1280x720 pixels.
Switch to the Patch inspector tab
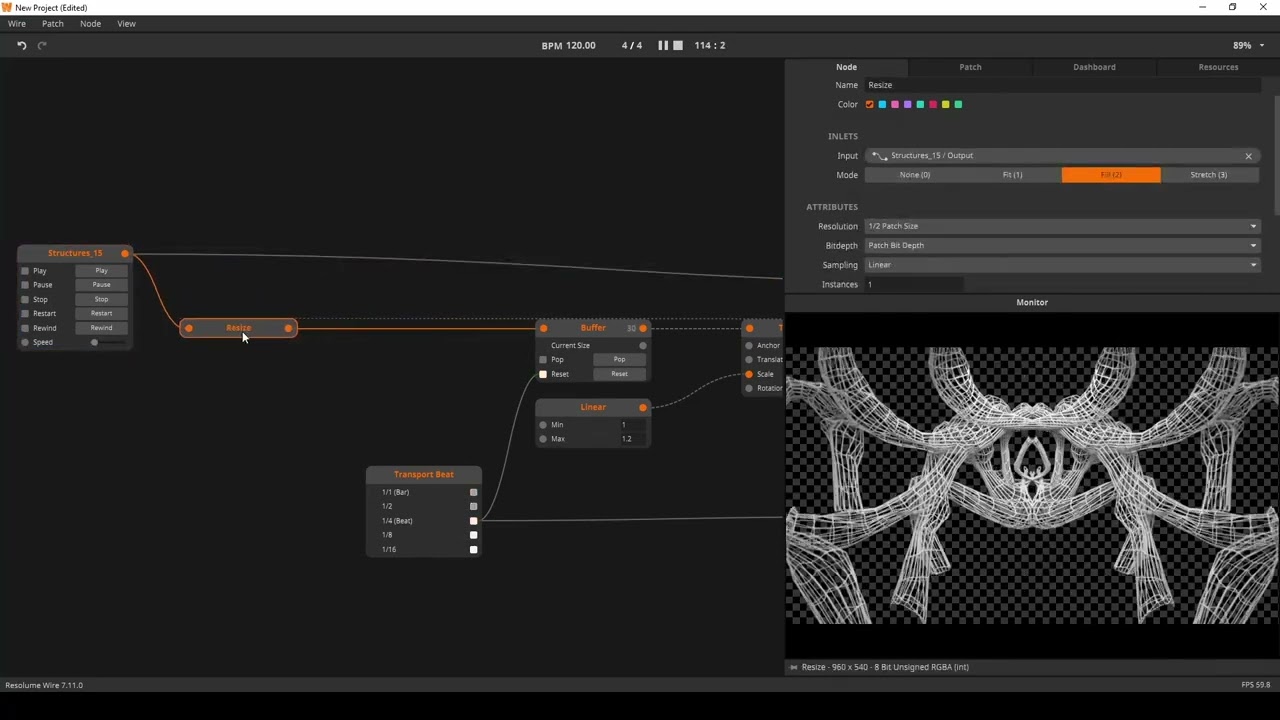click(x=970, y=67)
